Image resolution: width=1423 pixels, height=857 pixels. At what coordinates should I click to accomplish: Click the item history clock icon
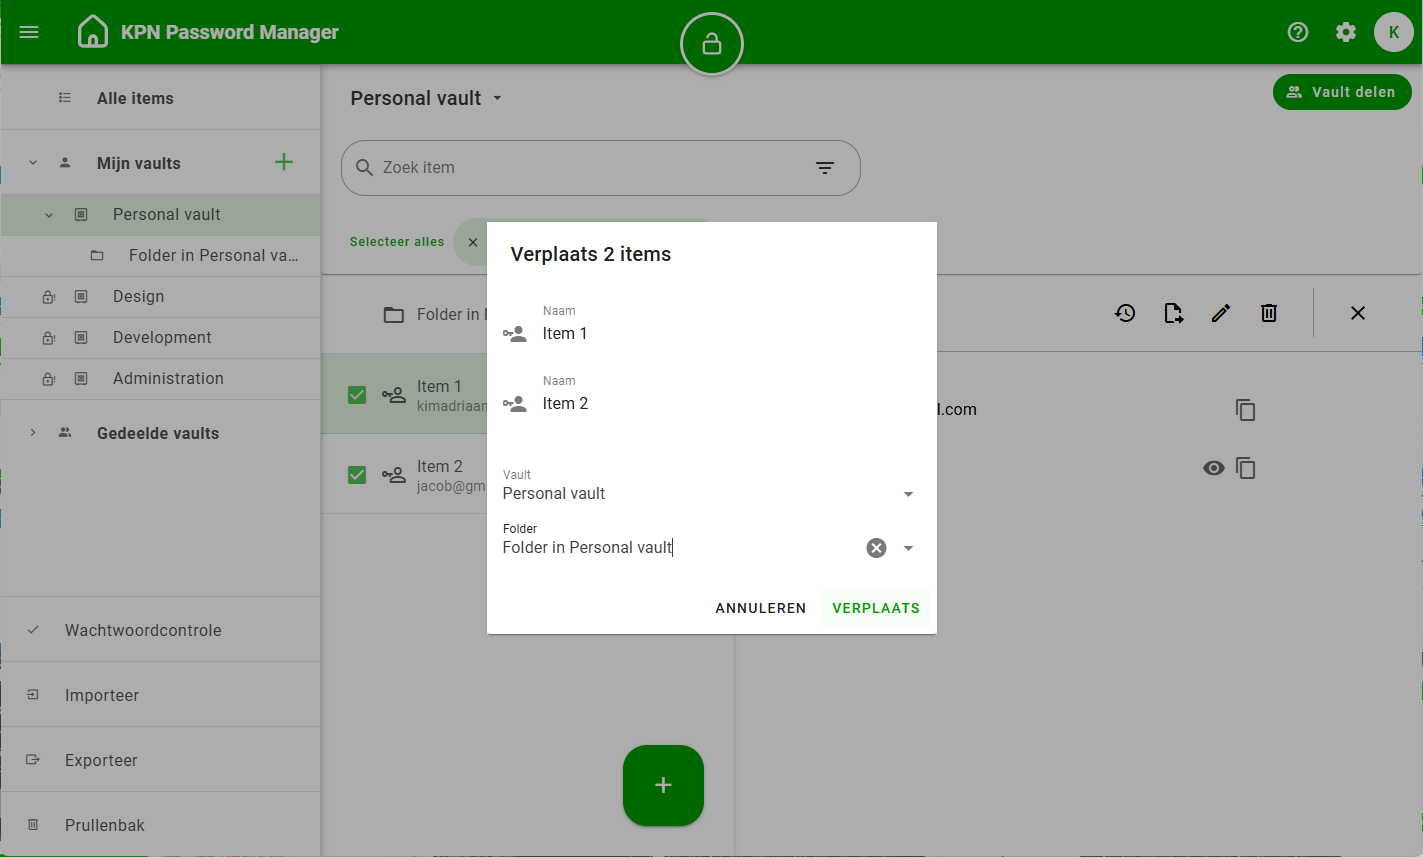1125,313
